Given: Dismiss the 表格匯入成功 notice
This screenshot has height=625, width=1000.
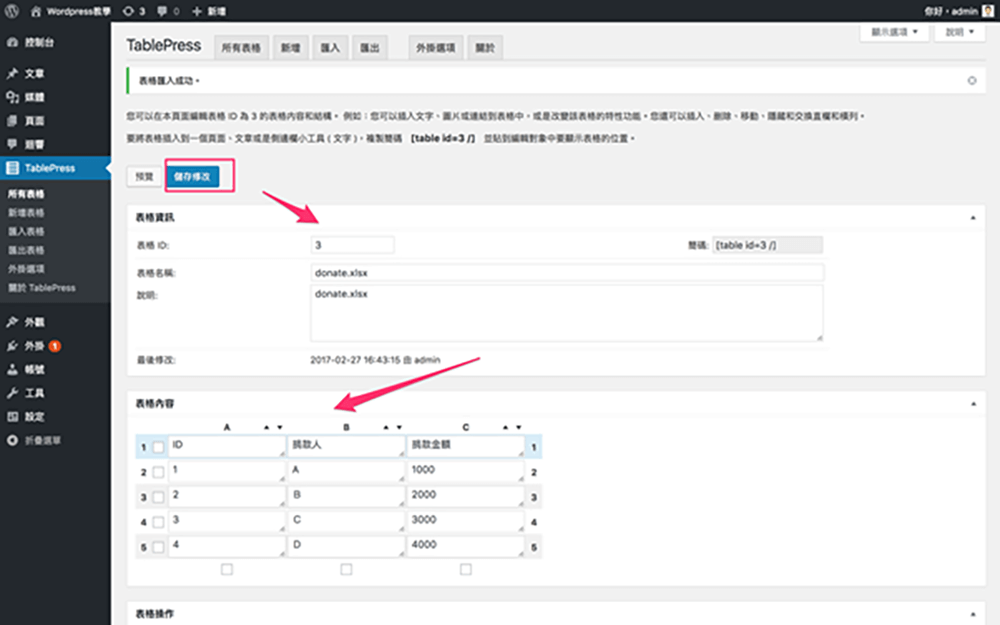Looking at the screenshot, I should pos(972,80).
